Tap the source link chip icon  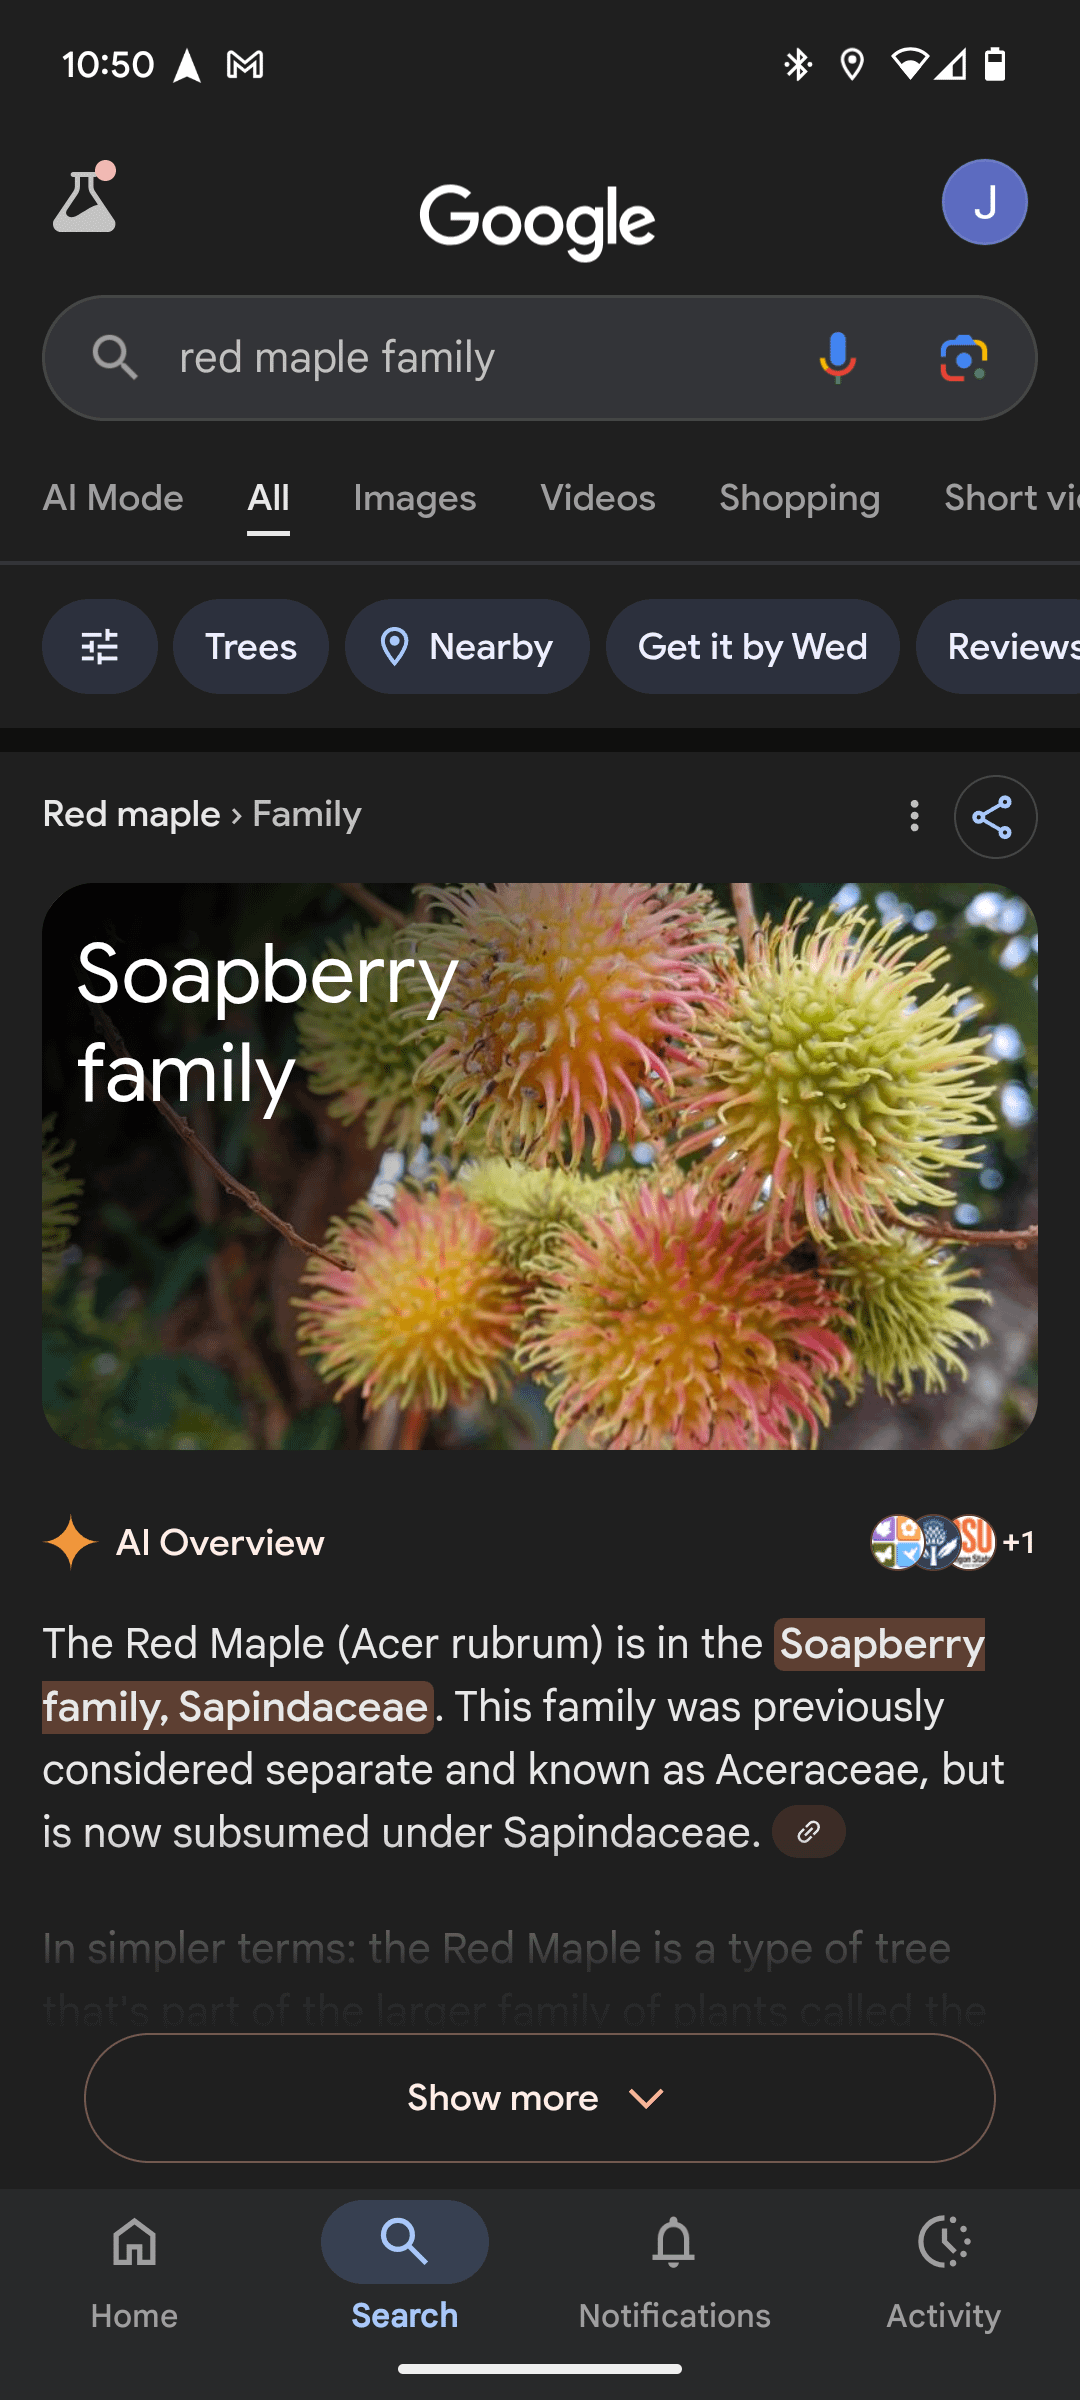(809, 1831)
